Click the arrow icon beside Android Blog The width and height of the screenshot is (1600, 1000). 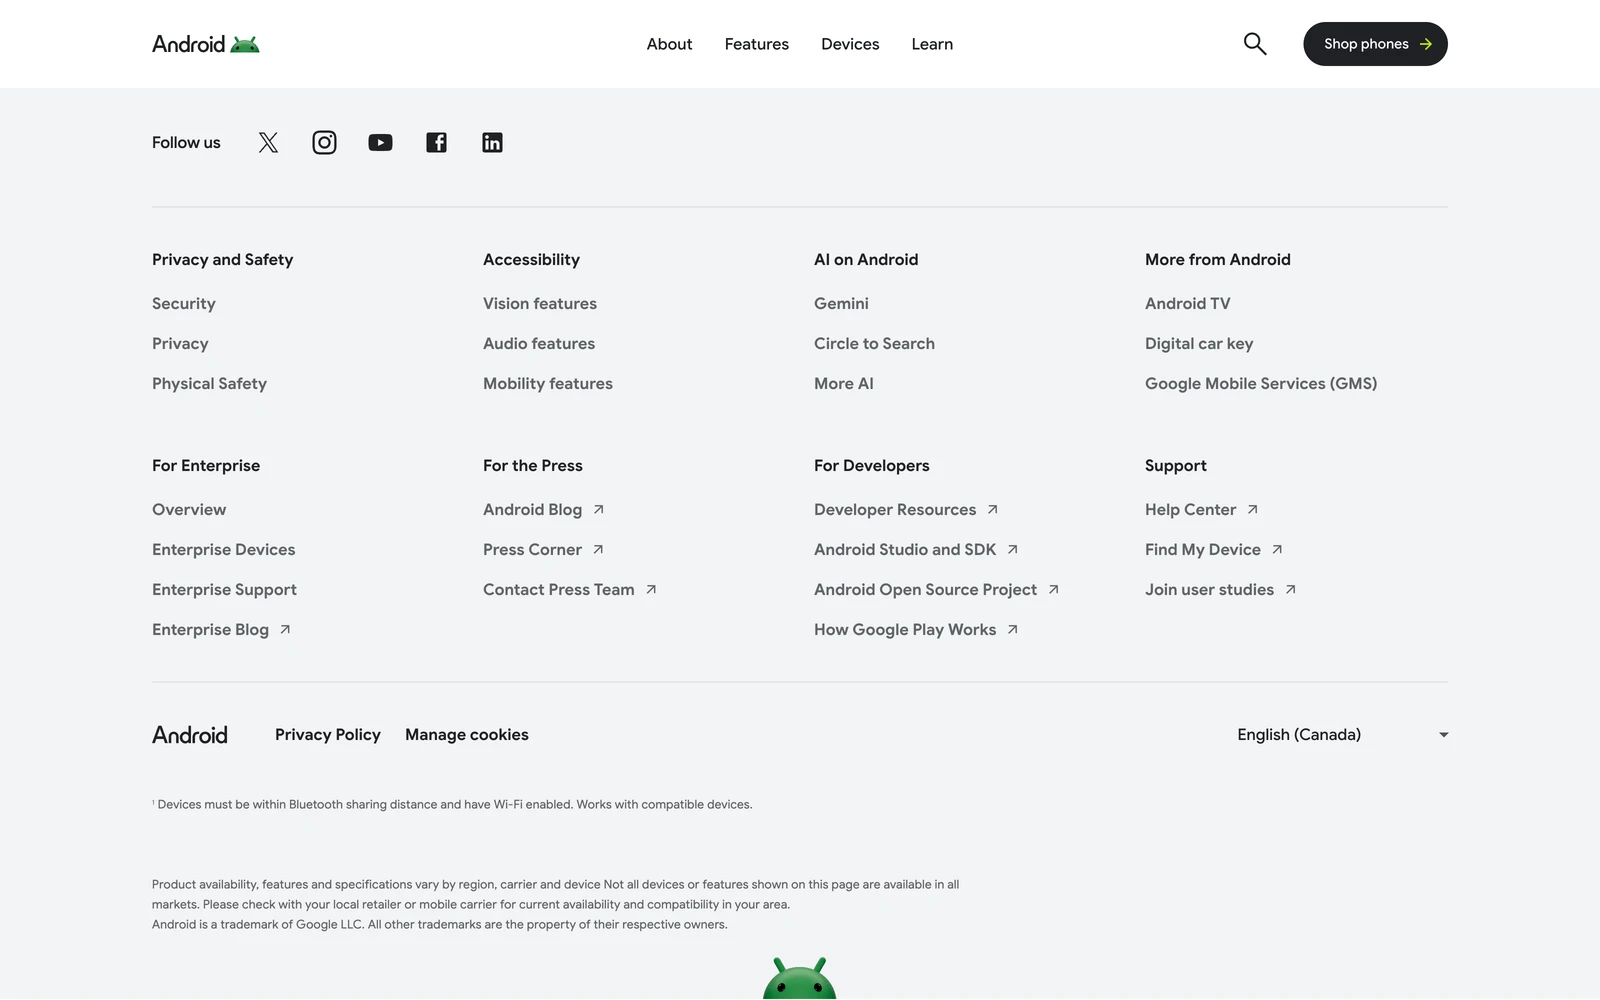coord(598,510)
